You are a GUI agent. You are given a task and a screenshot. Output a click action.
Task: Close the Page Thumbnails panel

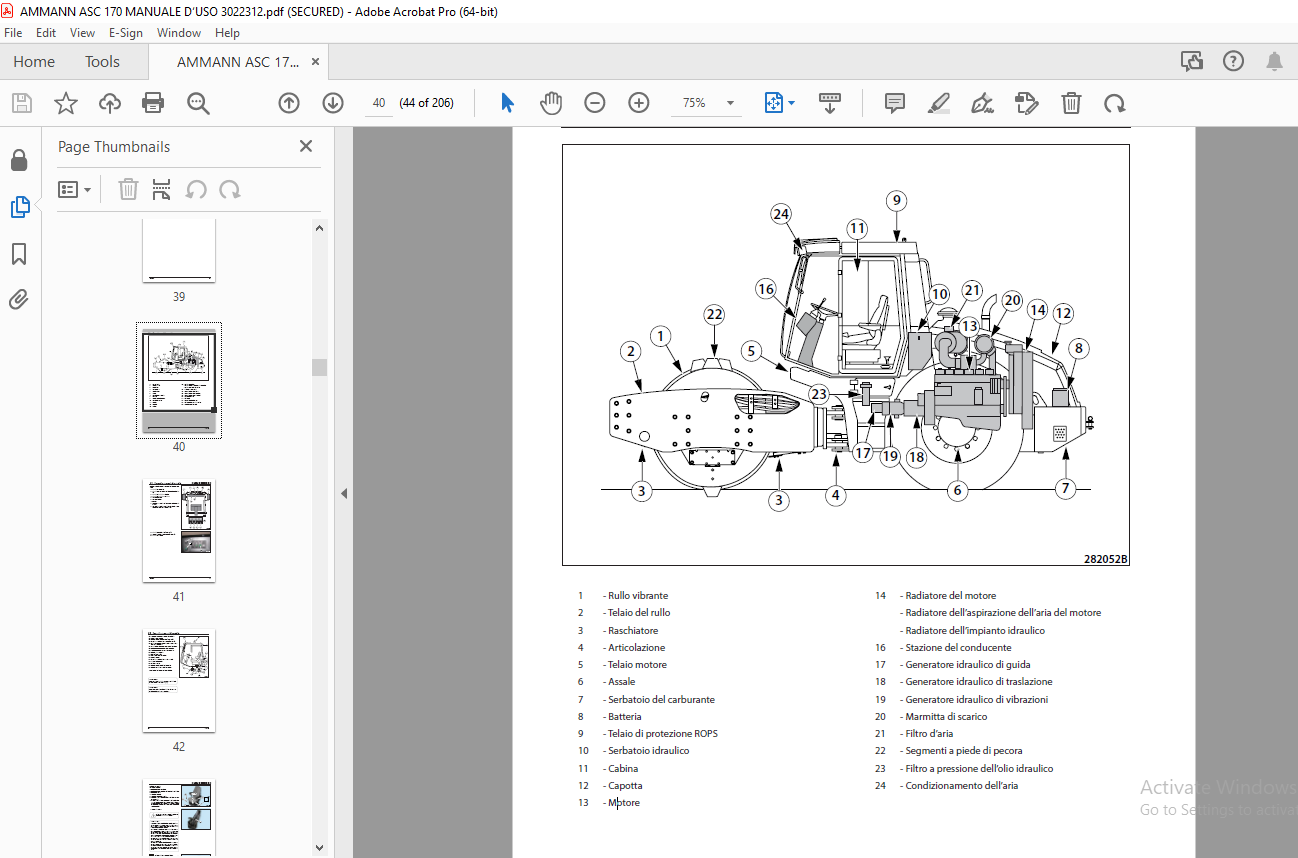coord(306,146)
